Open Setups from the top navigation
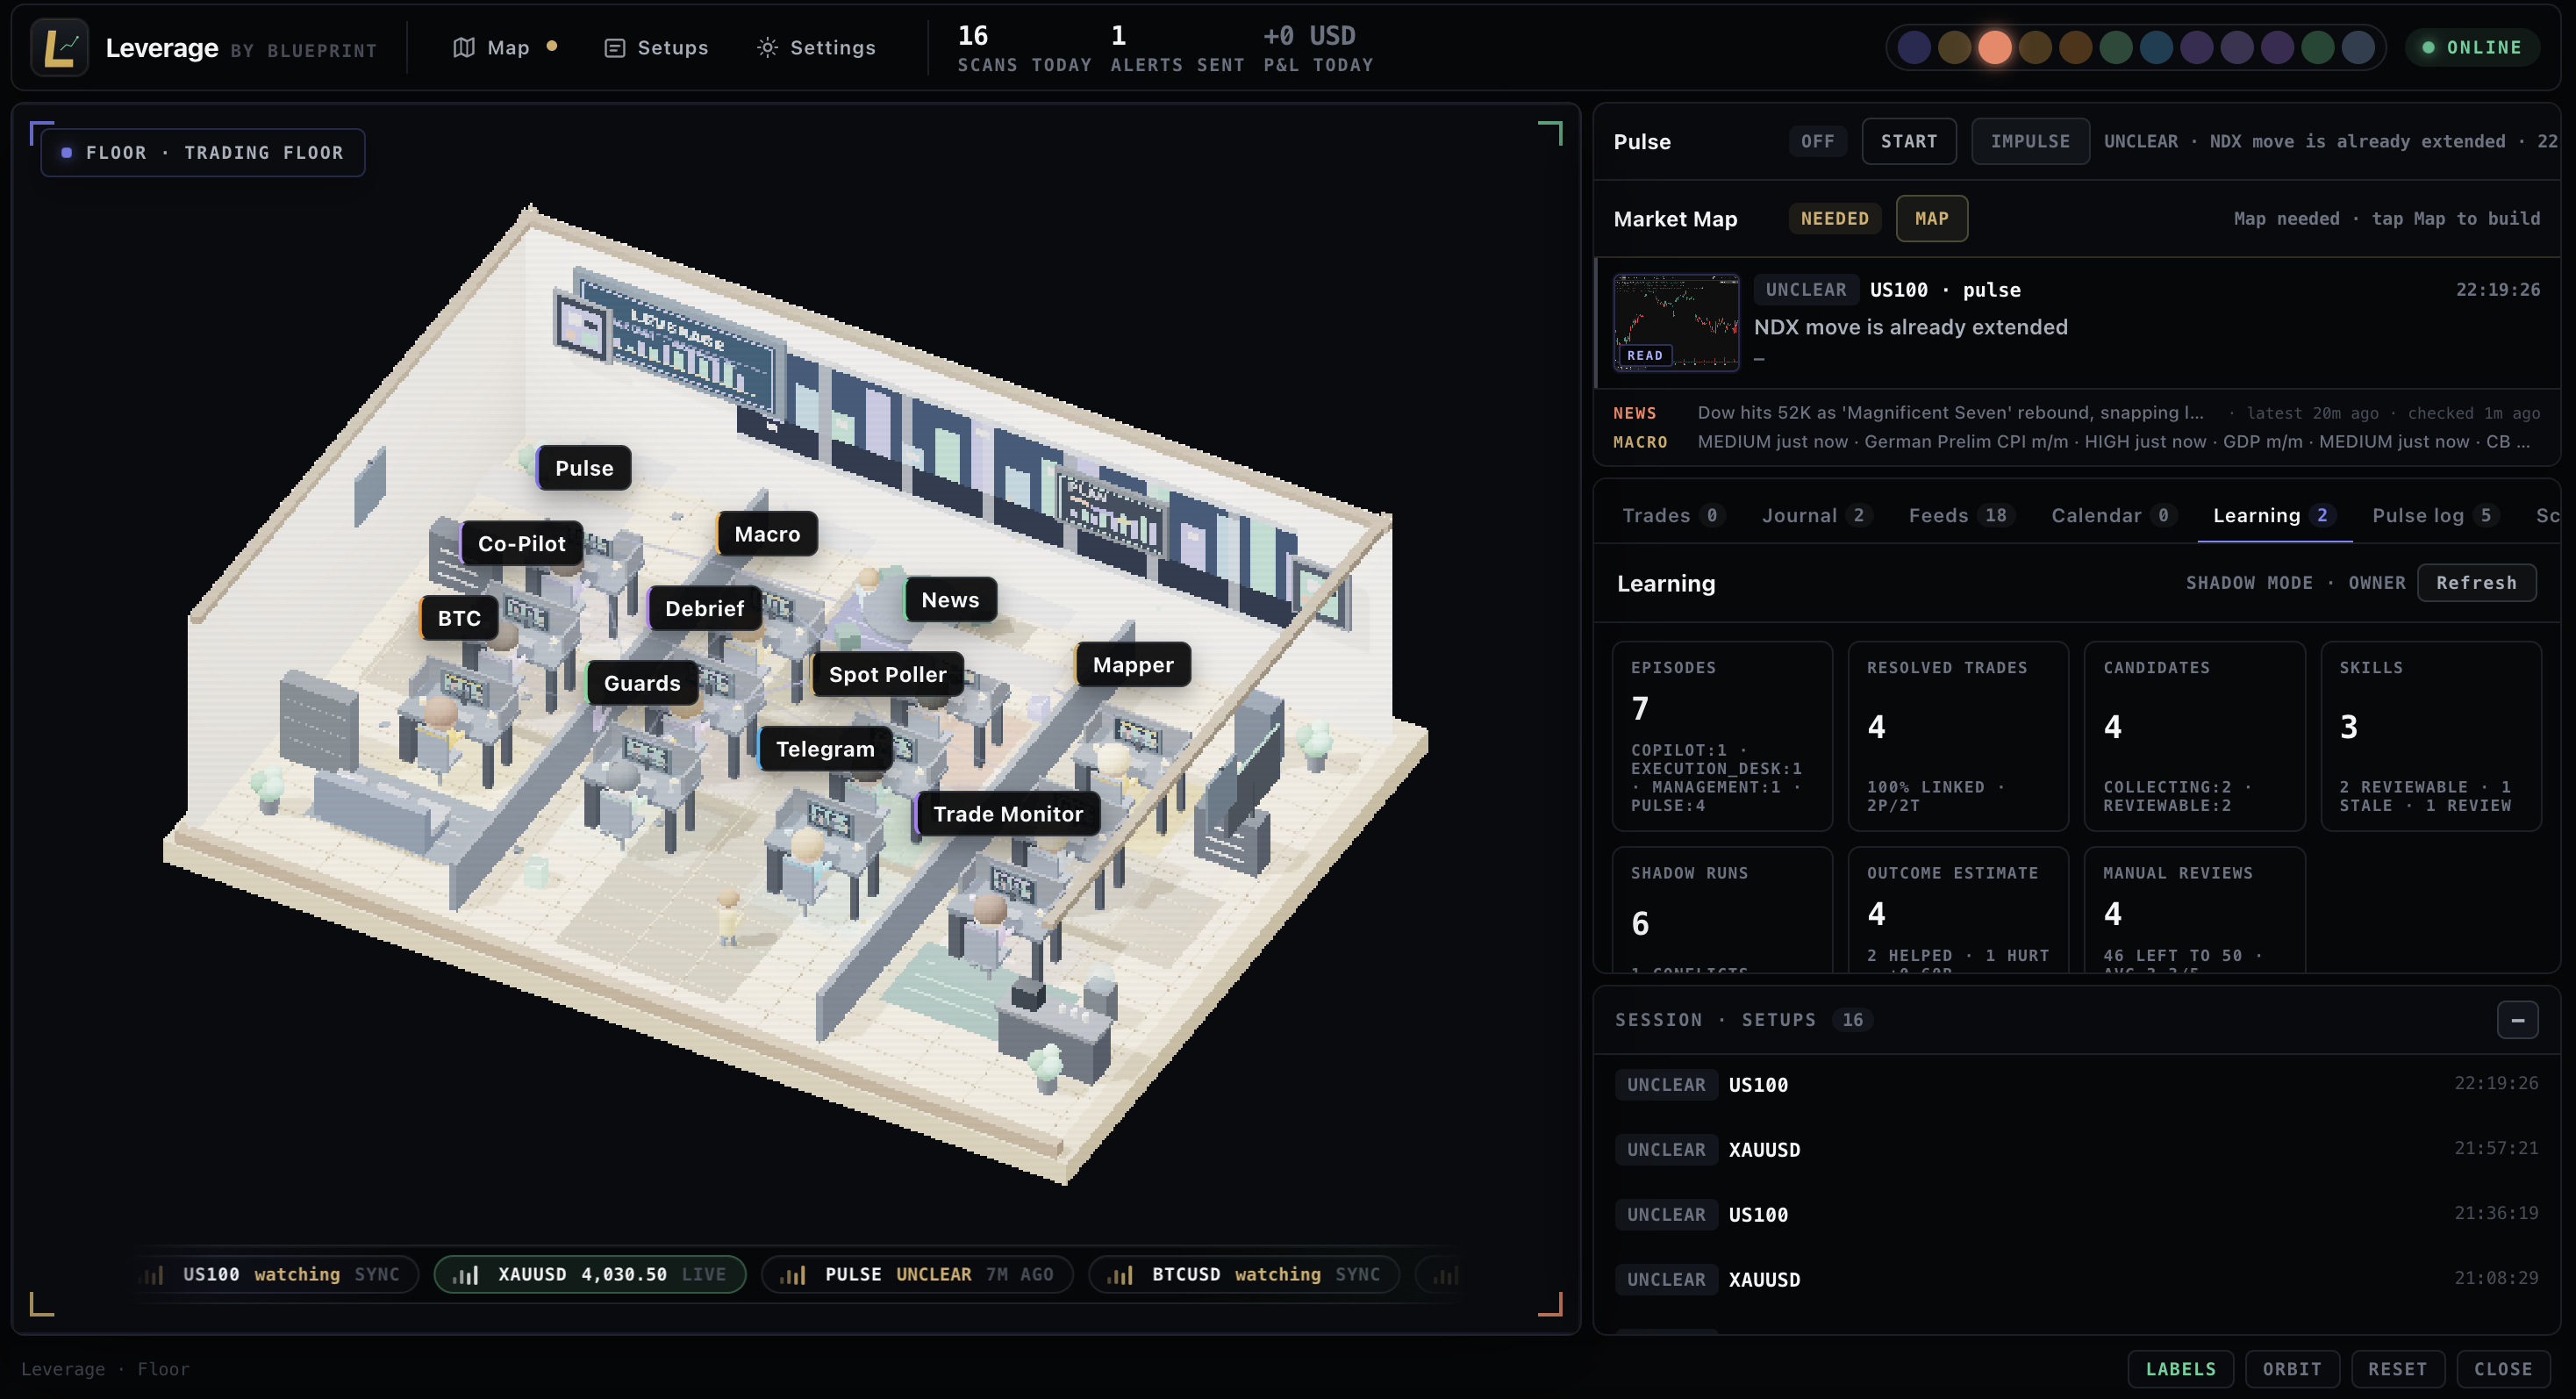This screenshot has width=2576, height=1399. tap(656, 47)
